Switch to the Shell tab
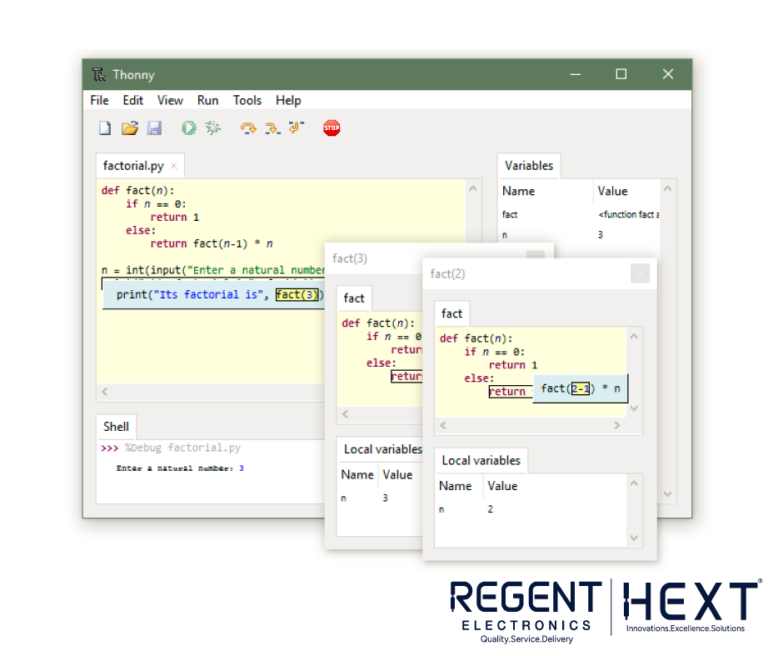Screen dimensions: 768x656 (116, 426)
